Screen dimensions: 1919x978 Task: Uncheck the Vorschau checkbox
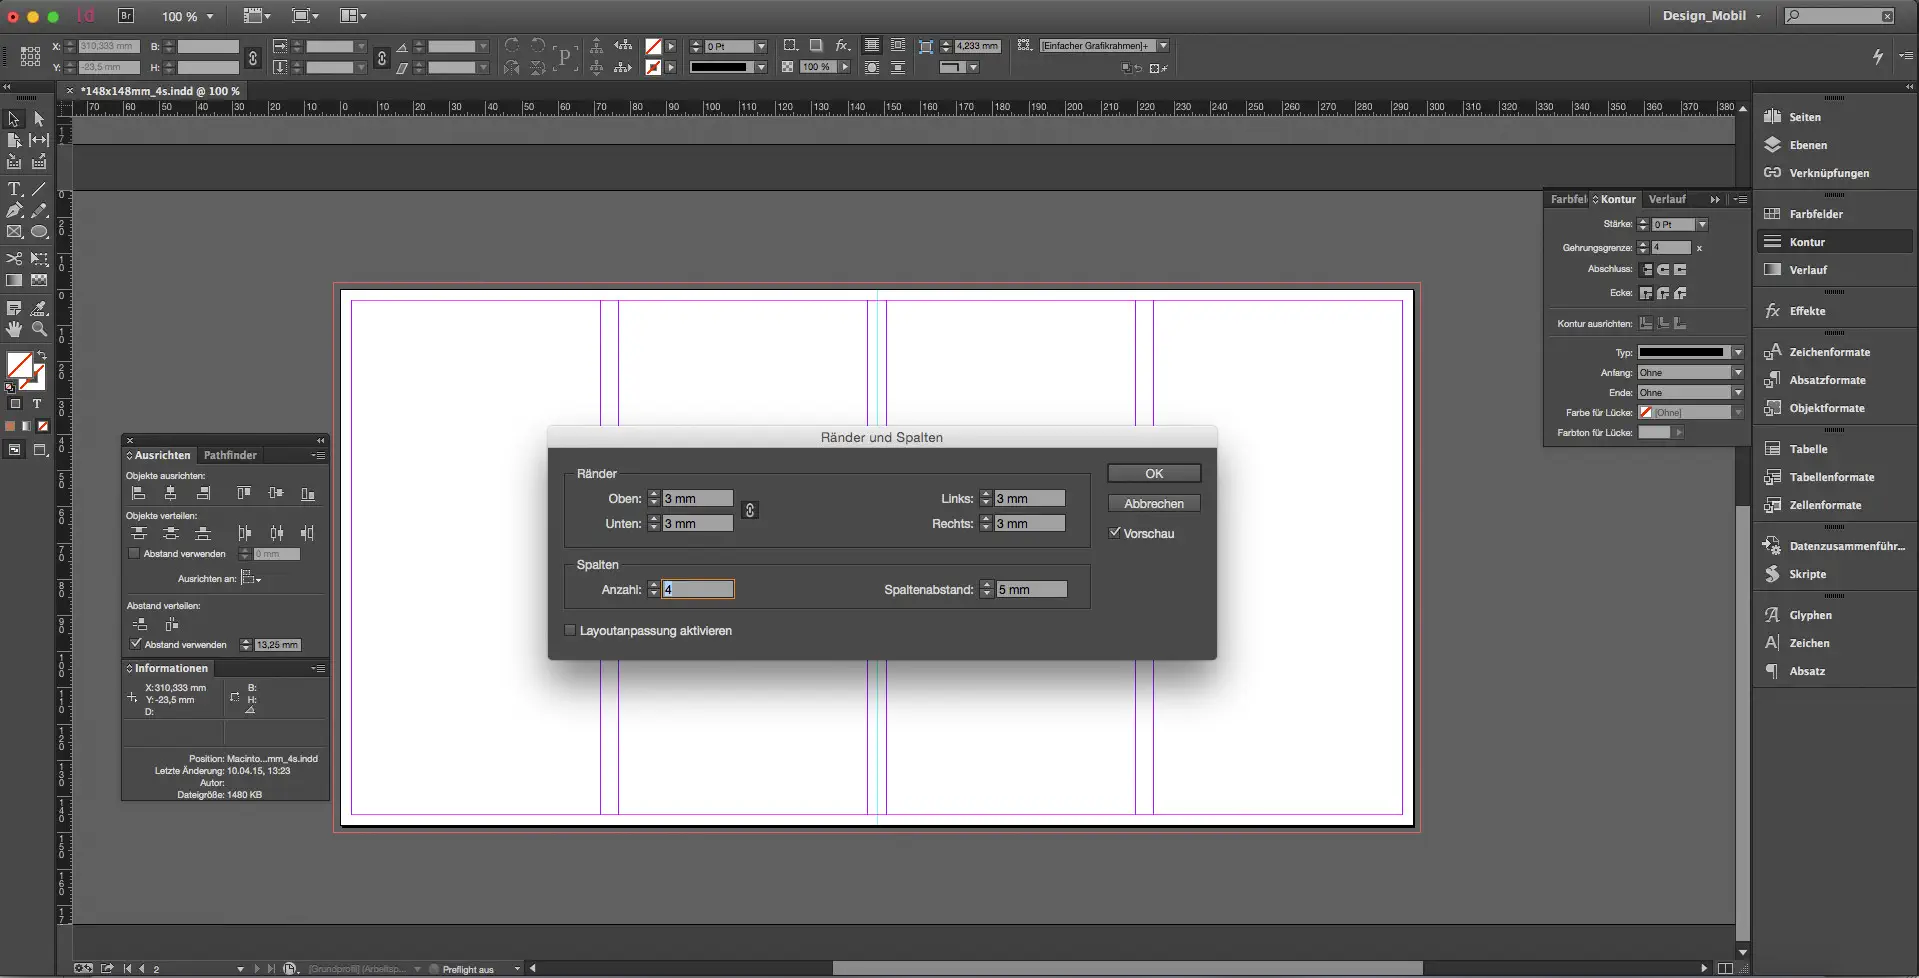(x=1115, y=533)
